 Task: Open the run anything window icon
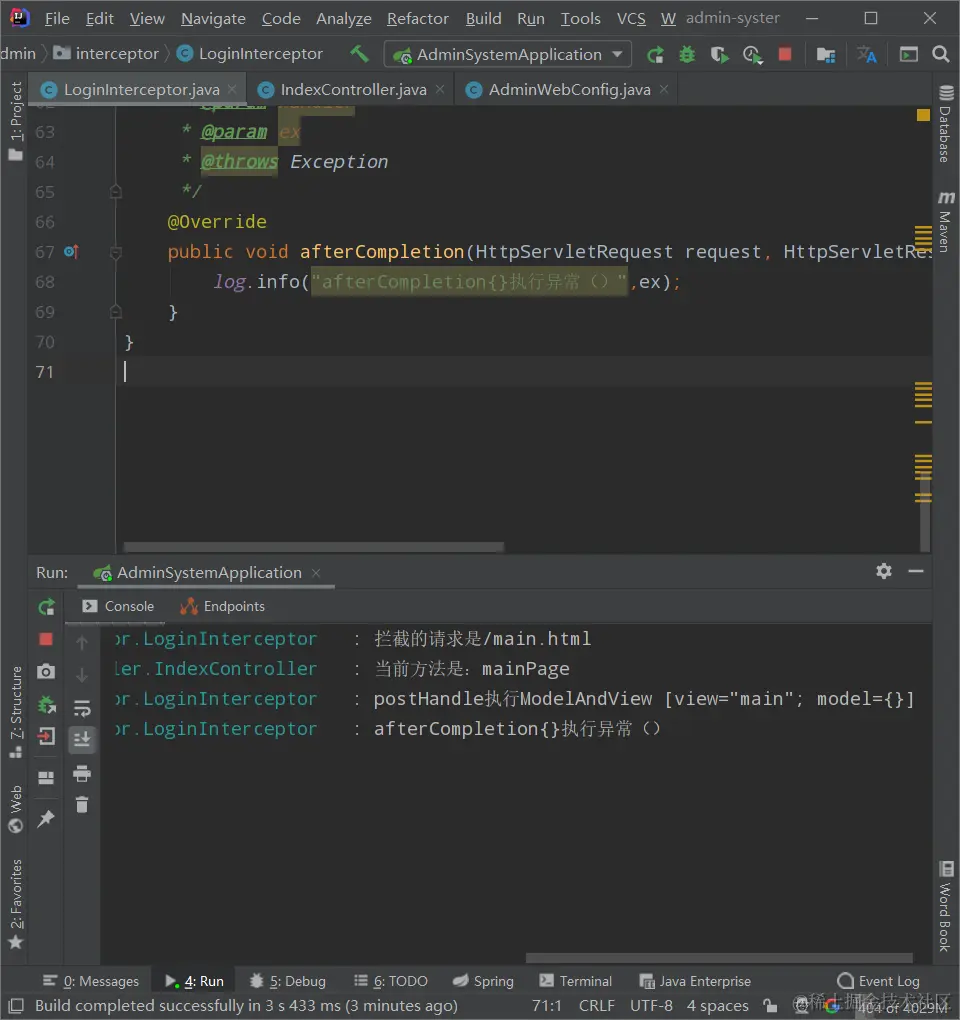click(909, 55)
